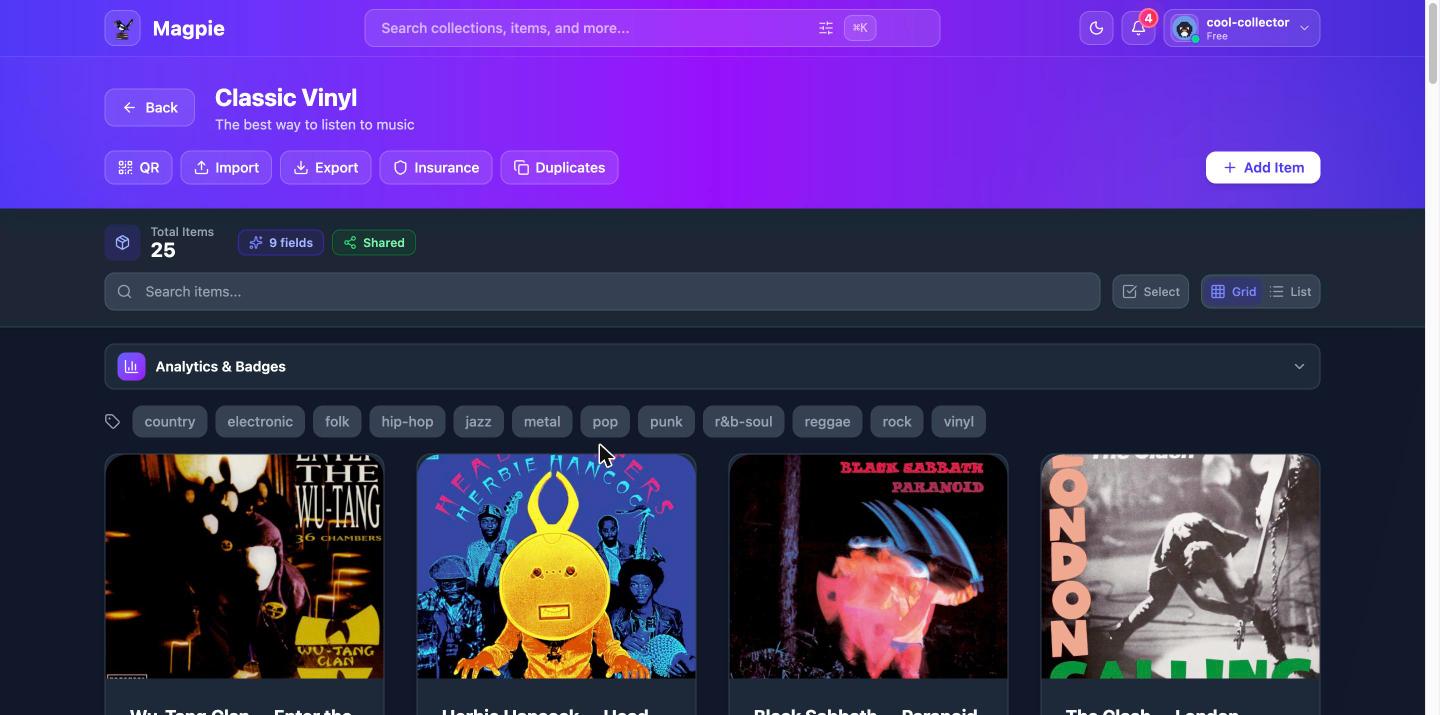1440x715 pixels.
Task: Click the Classic Vinyl collection title
Action: 286,98
